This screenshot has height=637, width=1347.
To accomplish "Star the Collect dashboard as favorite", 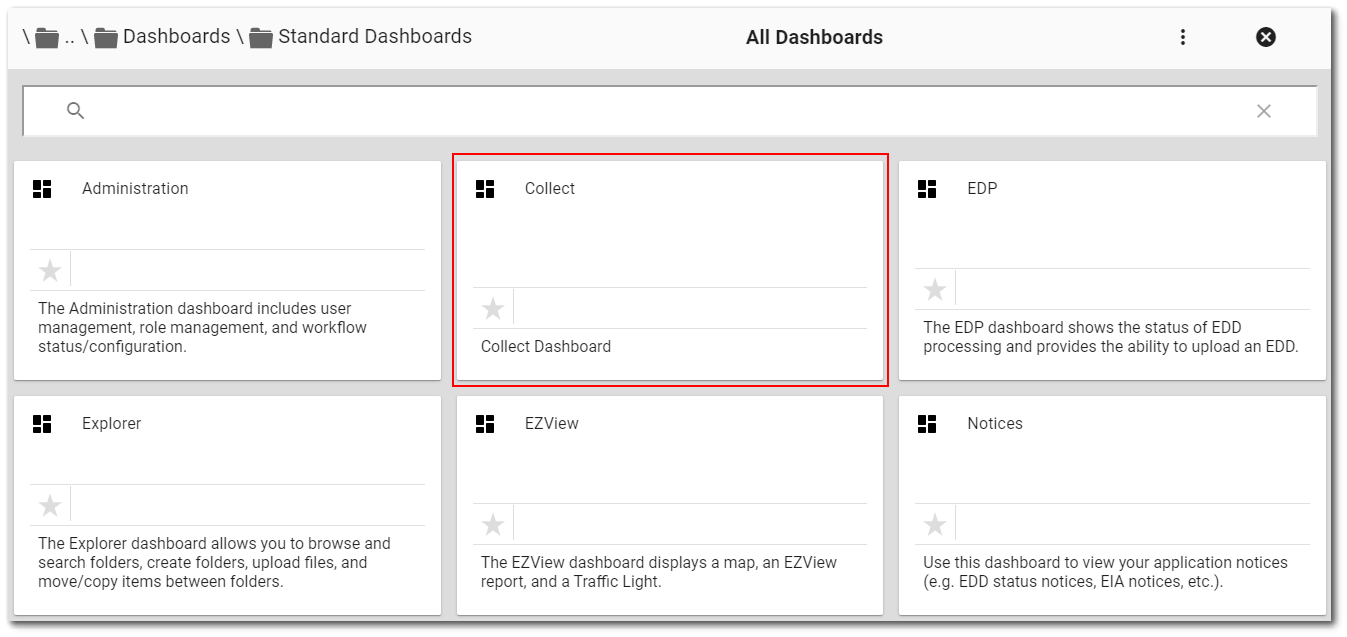I will click(493, 307).
